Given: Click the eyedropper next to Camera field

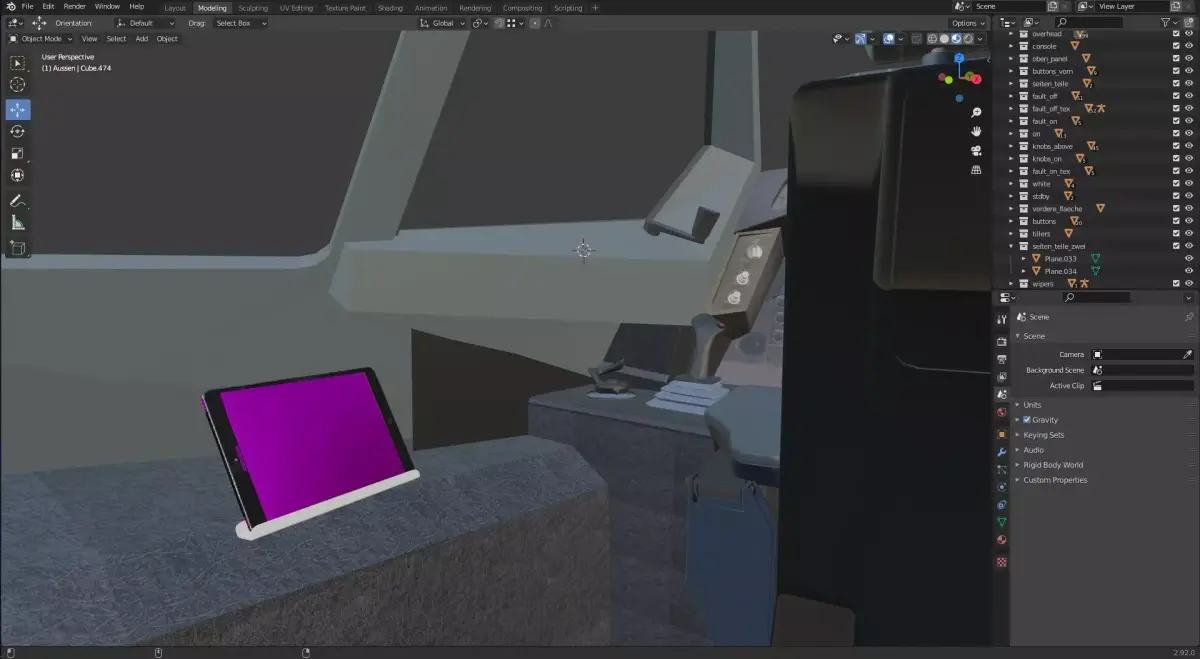Looking at the screenshot, I should (x=1188, y=354).
